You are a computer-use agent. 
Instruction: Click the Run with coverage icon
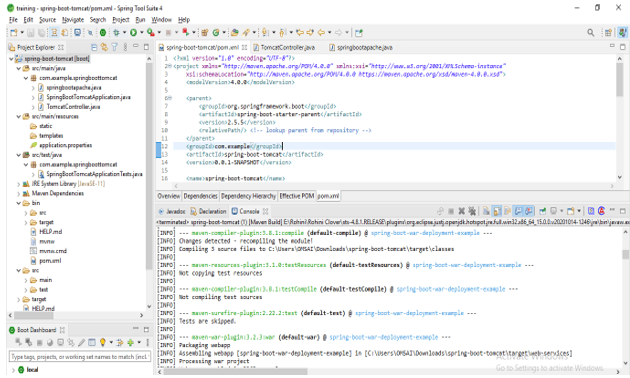coord(150,33)
